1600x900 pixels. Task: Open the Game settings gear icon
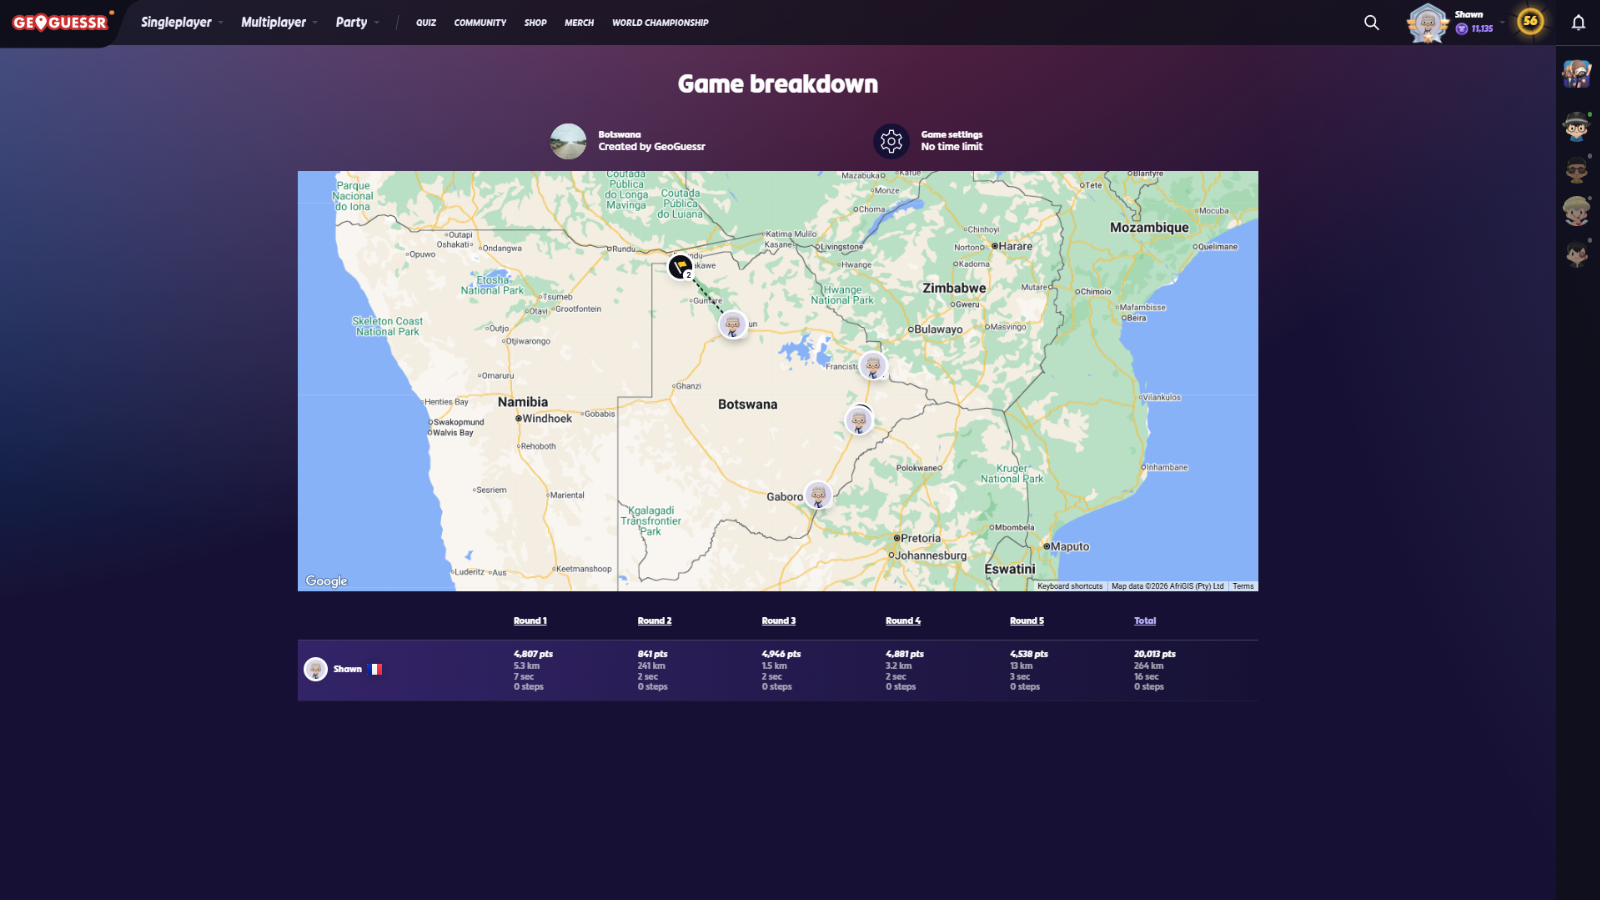point(890,141)
